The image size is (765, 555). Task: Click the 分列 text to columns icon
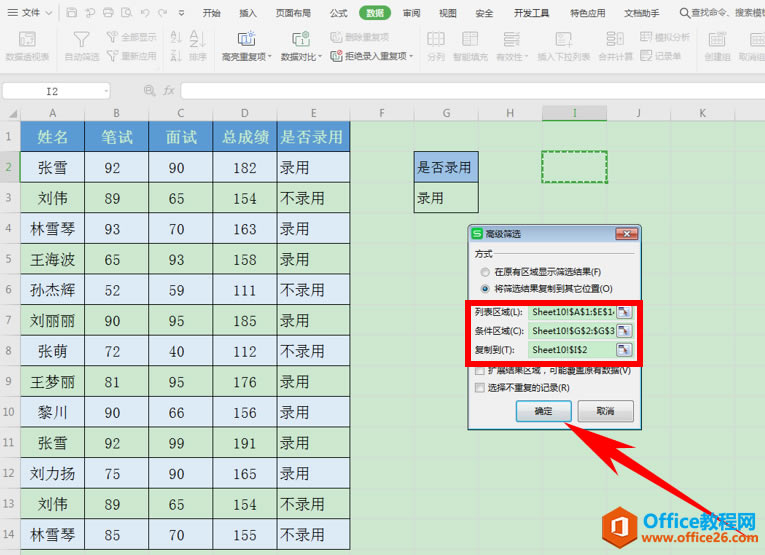tap(436, 39)
